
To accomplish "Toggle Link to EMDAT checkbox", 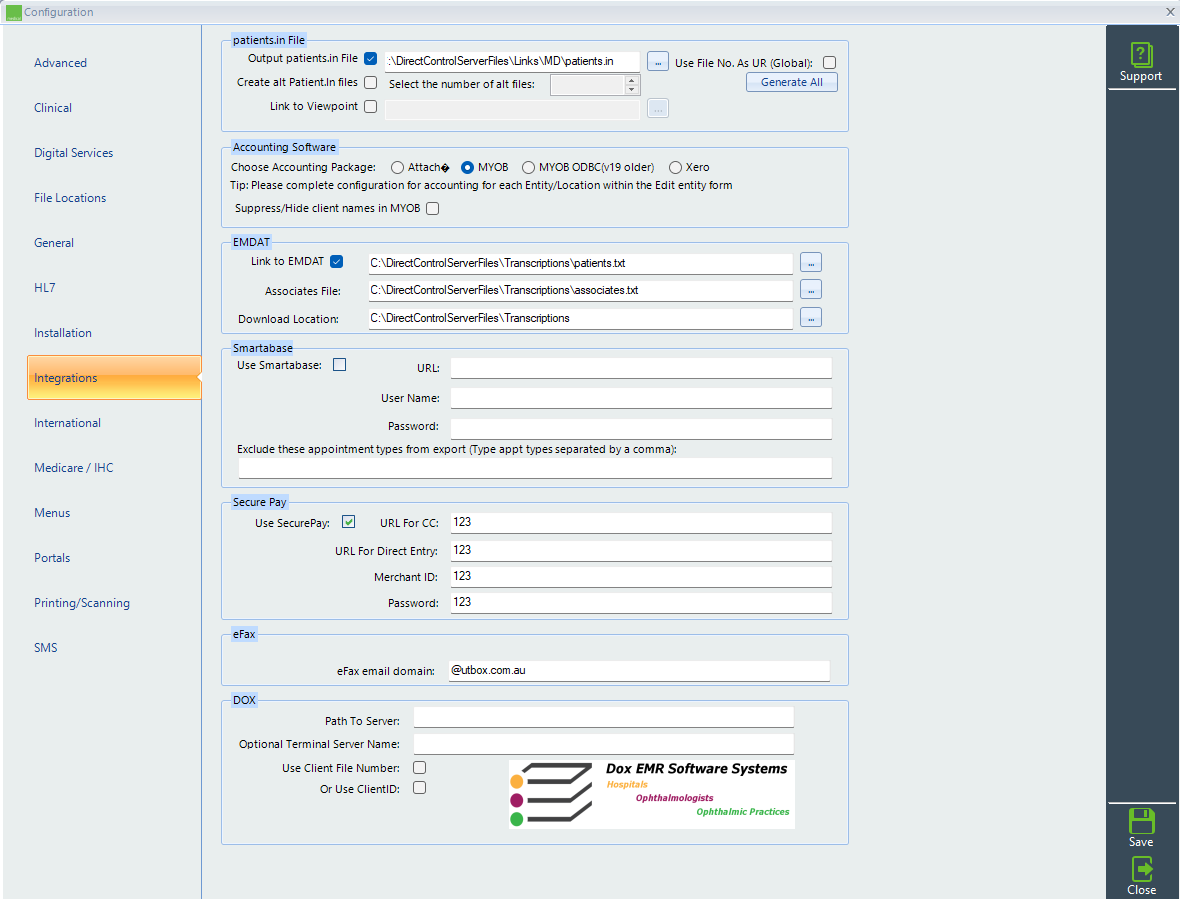I will pos(336,262).
